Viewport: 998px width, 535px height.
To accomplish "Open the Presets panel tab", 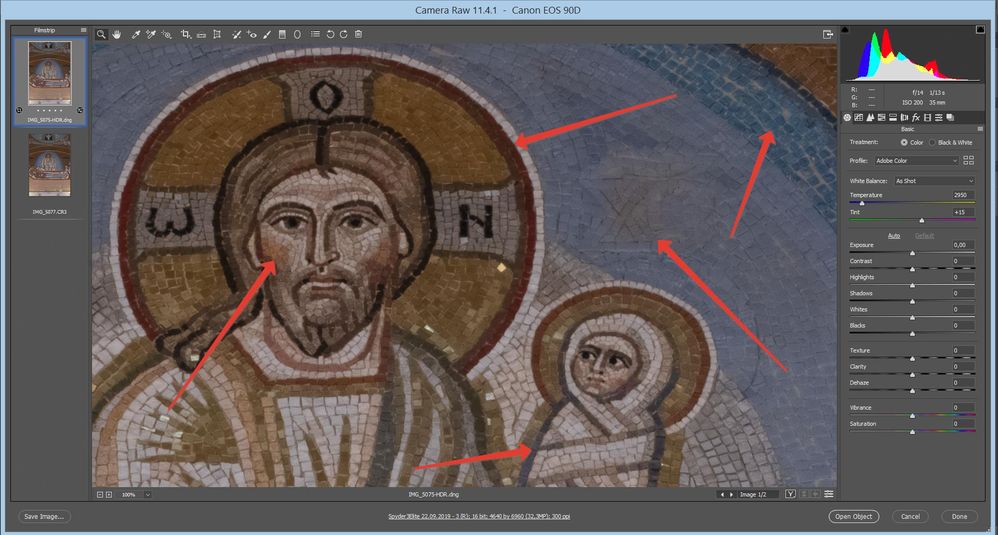I will tap(939, 118).
